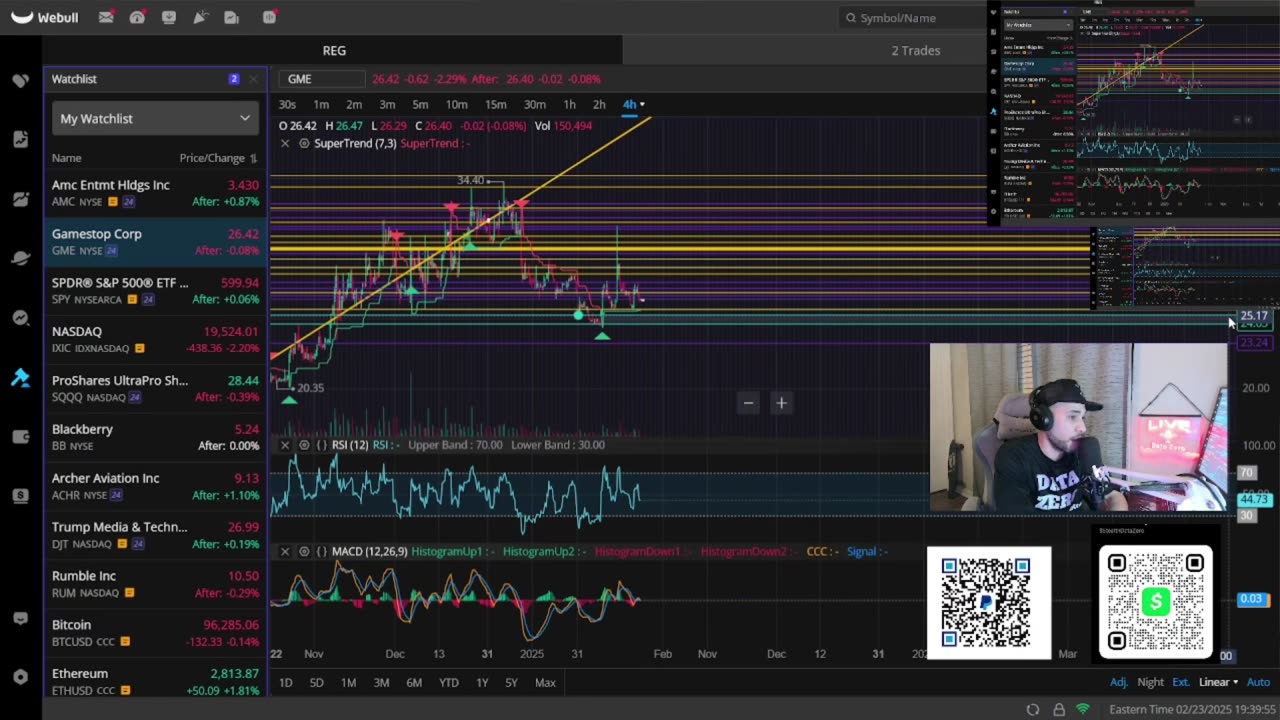The image size is (1280, 720).
Task: Click the Webull logo
Action: 45,17
